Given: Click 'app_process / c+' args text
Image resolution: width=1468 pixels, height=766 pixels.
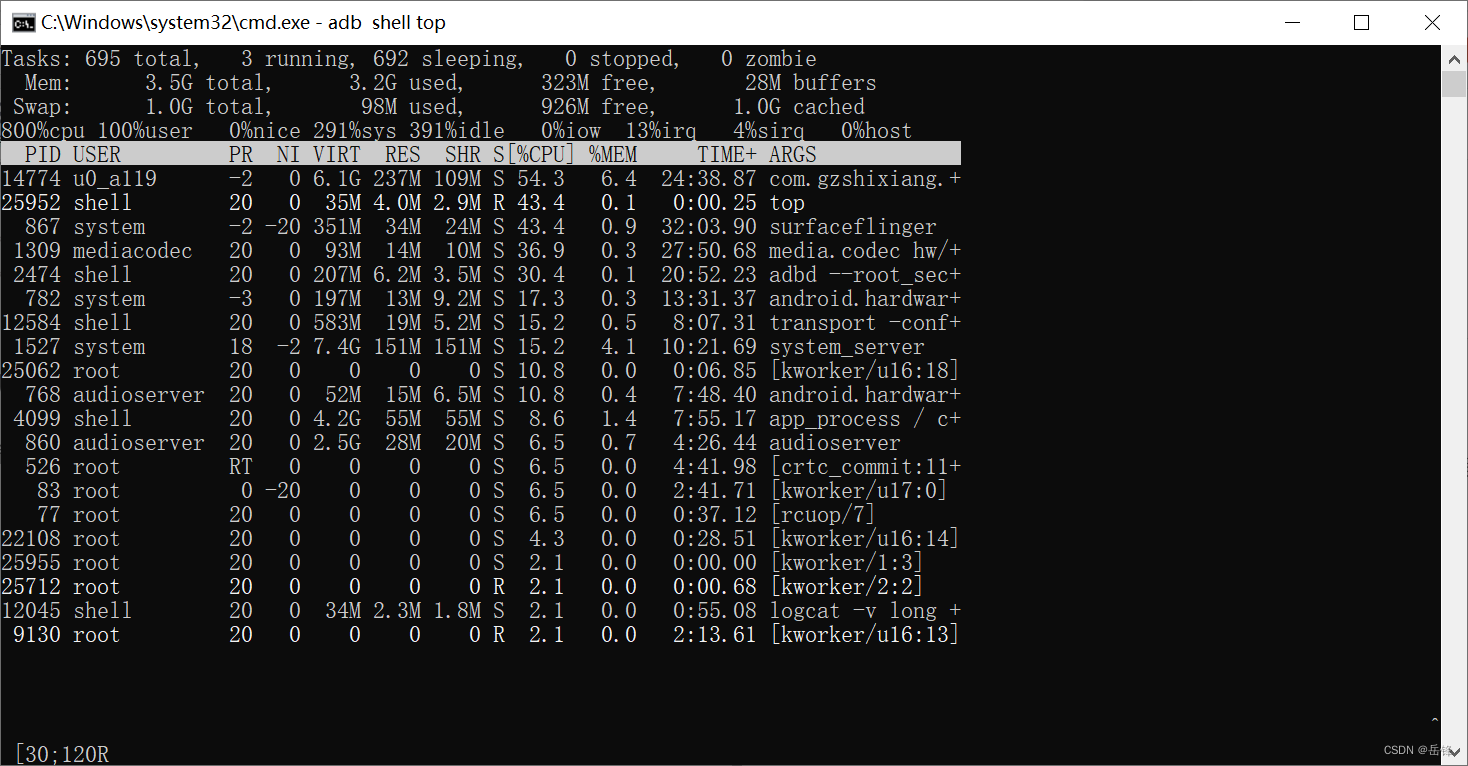Looking at the screenshot, I should pos(865,419).
